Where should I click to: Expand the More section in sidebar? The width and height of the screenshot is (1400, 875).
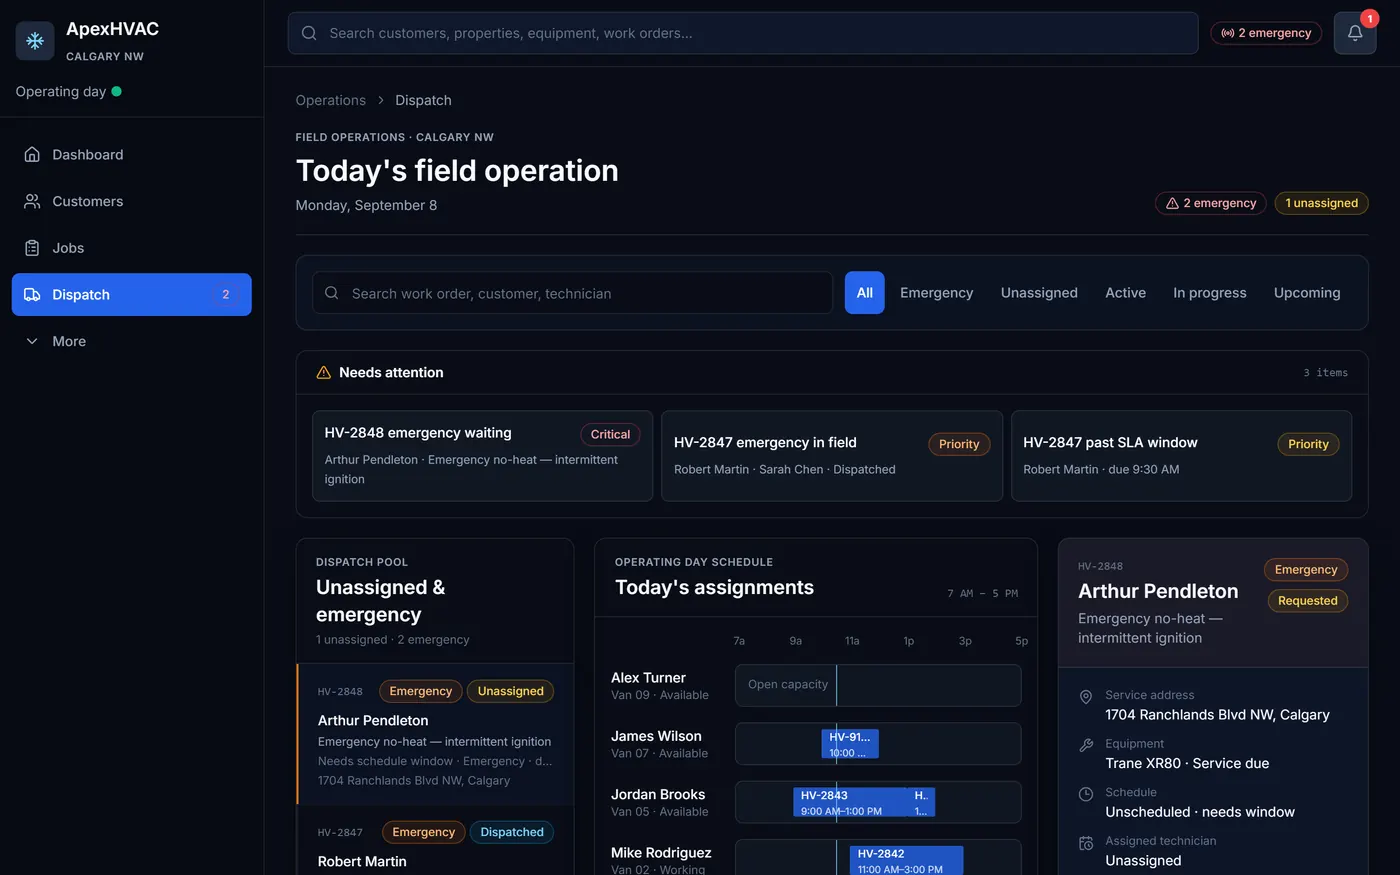[x=131, y=341]
